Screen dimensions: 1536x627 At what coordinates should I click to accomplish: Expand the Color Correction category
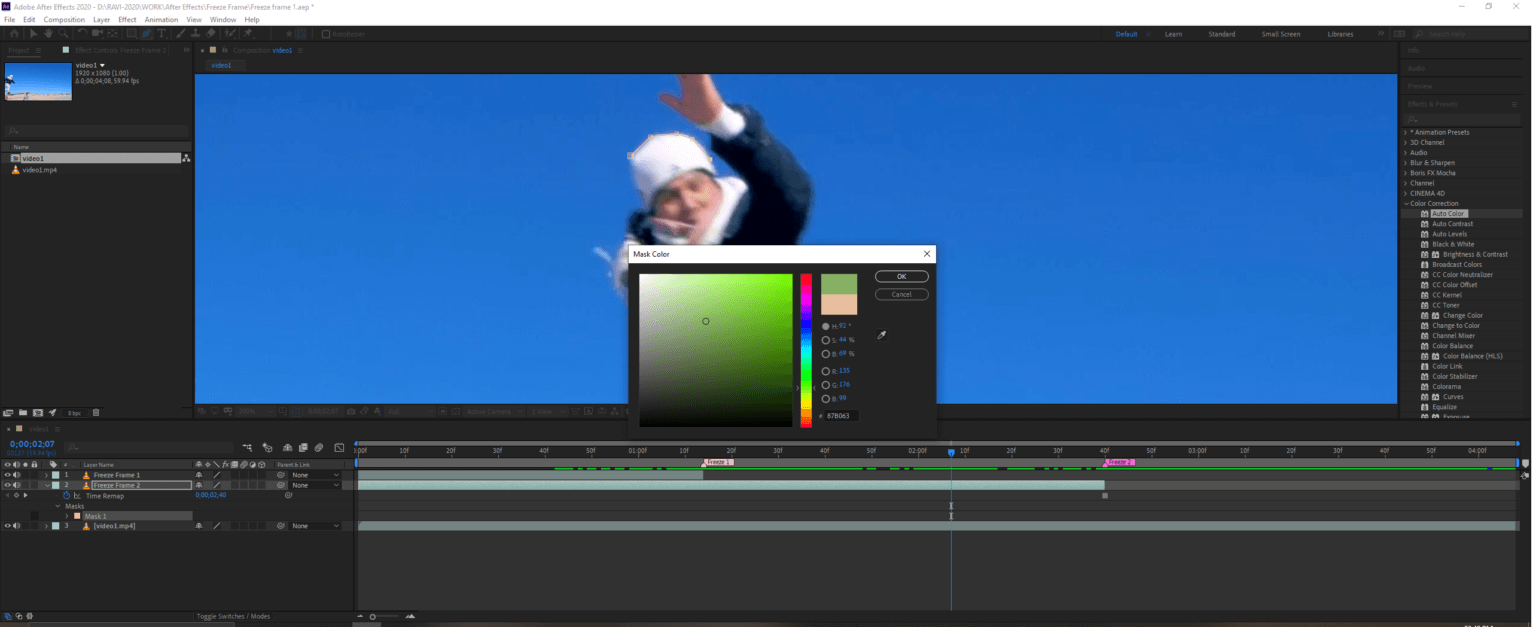click(x=1406, y=203)
